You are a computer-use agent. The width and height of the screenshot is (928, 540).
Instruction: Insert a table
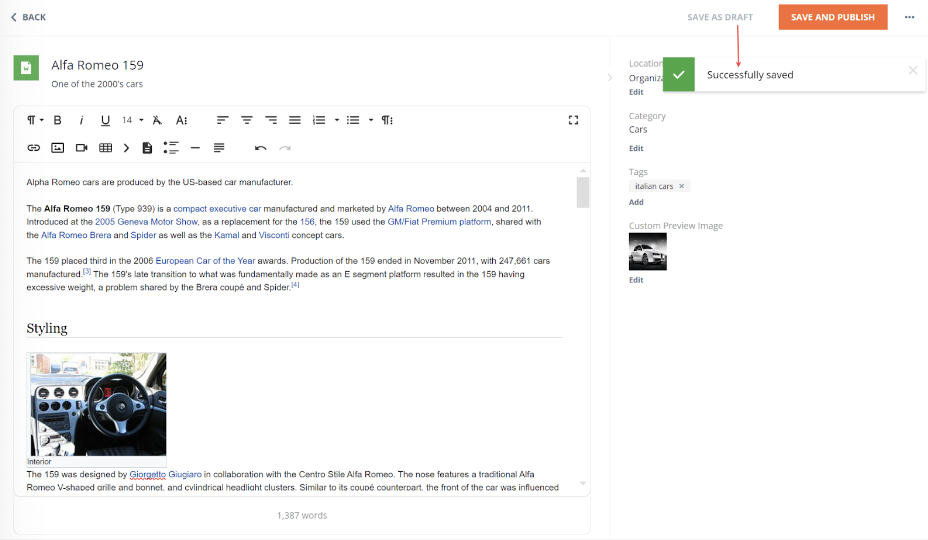pyautogui.click(x=105, y=148)
